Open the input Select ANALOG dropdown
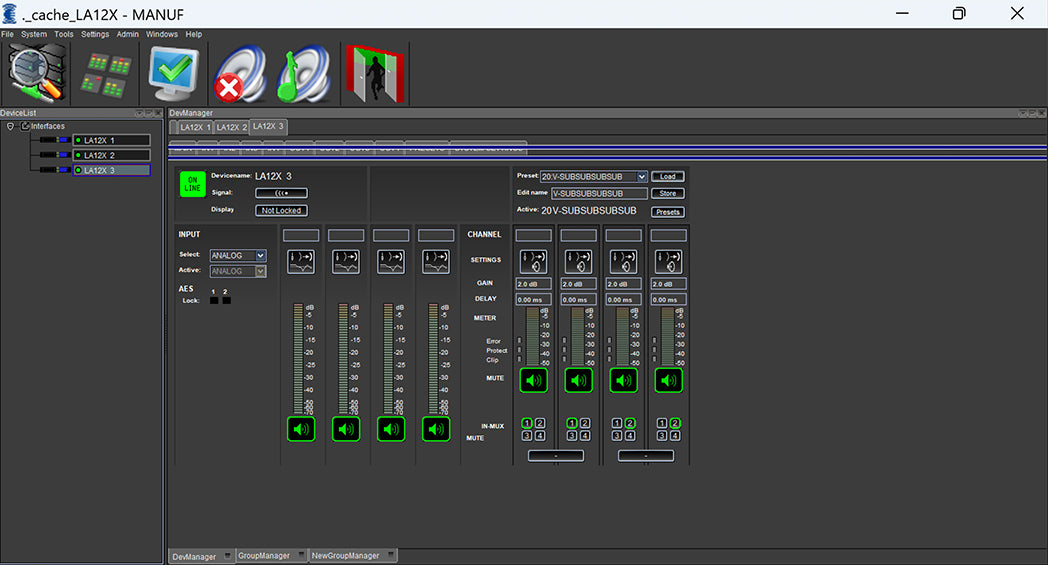This screenshot has width=1048, height=565. [260, 256]
